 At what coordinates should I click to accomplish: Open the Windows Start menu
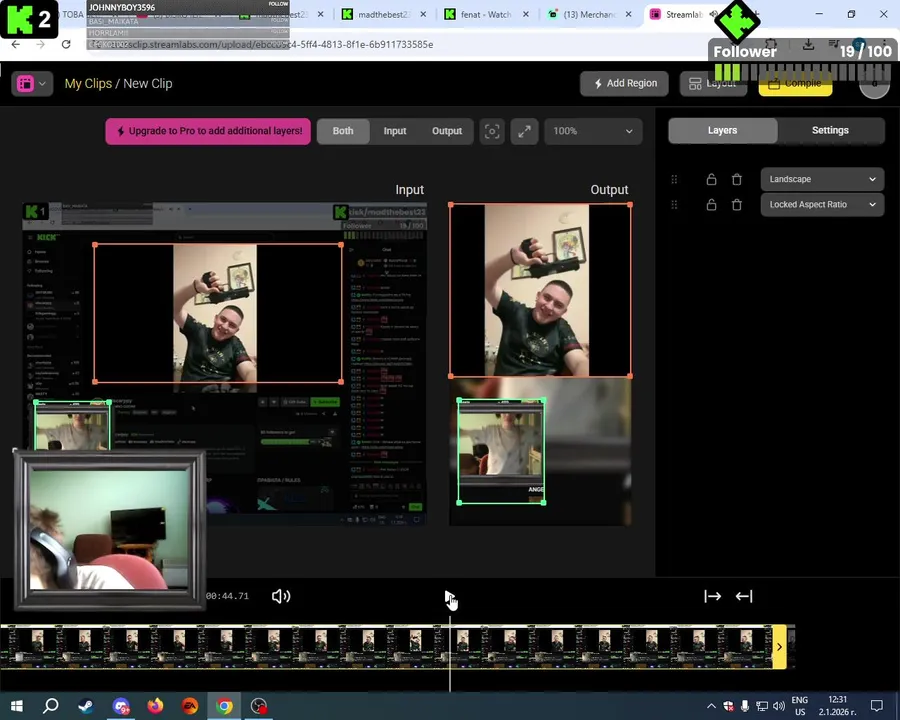tap(16, 706)
